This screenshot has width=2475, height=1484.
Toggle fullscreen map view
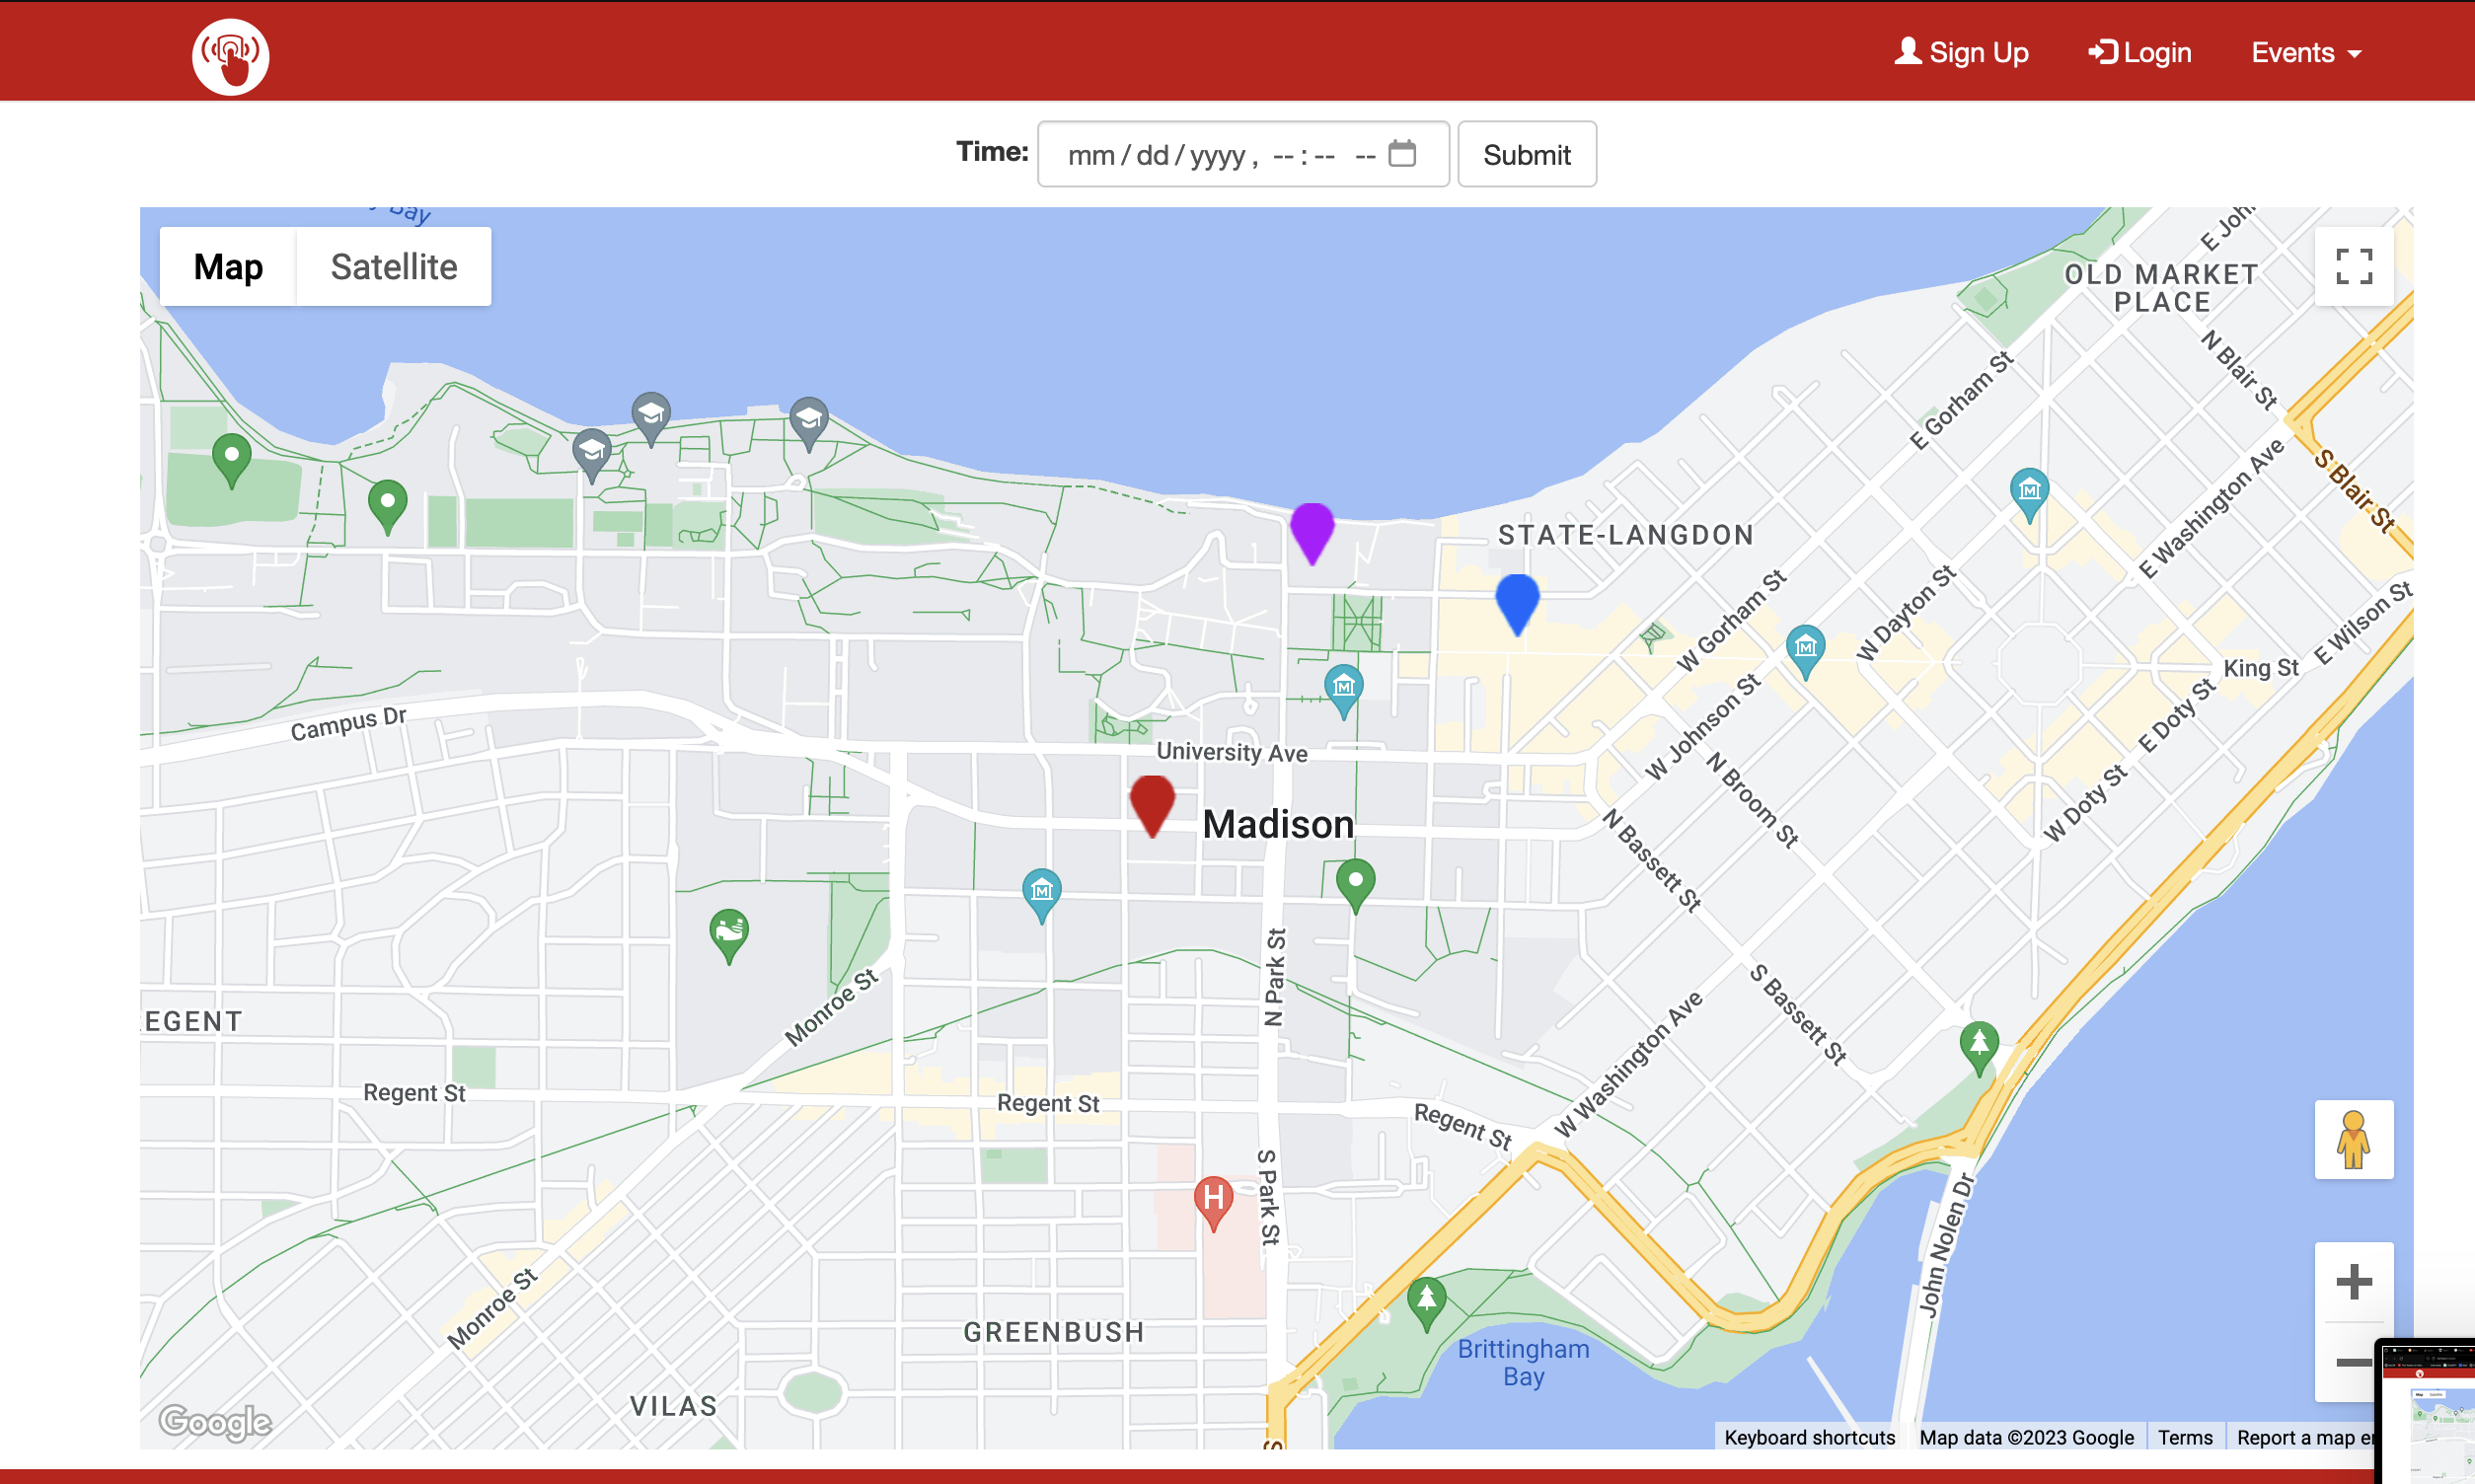tap(2352, 266)
